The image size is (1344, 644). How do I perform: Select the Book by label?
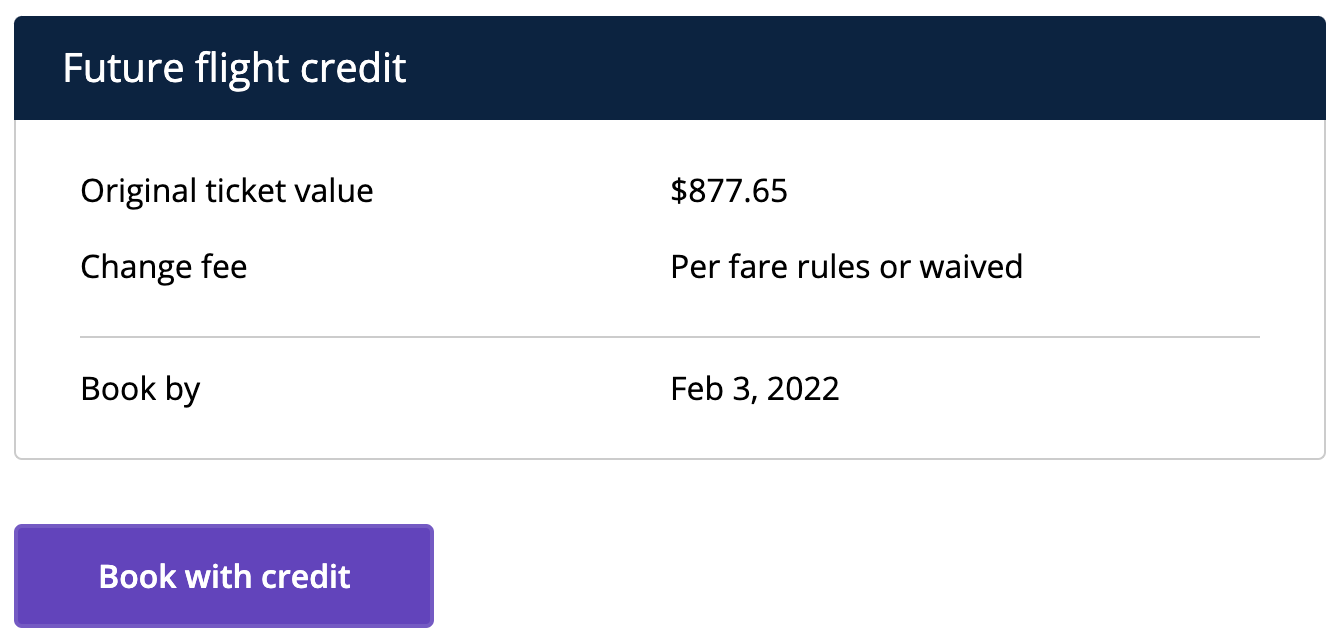[x=140, y=388]
